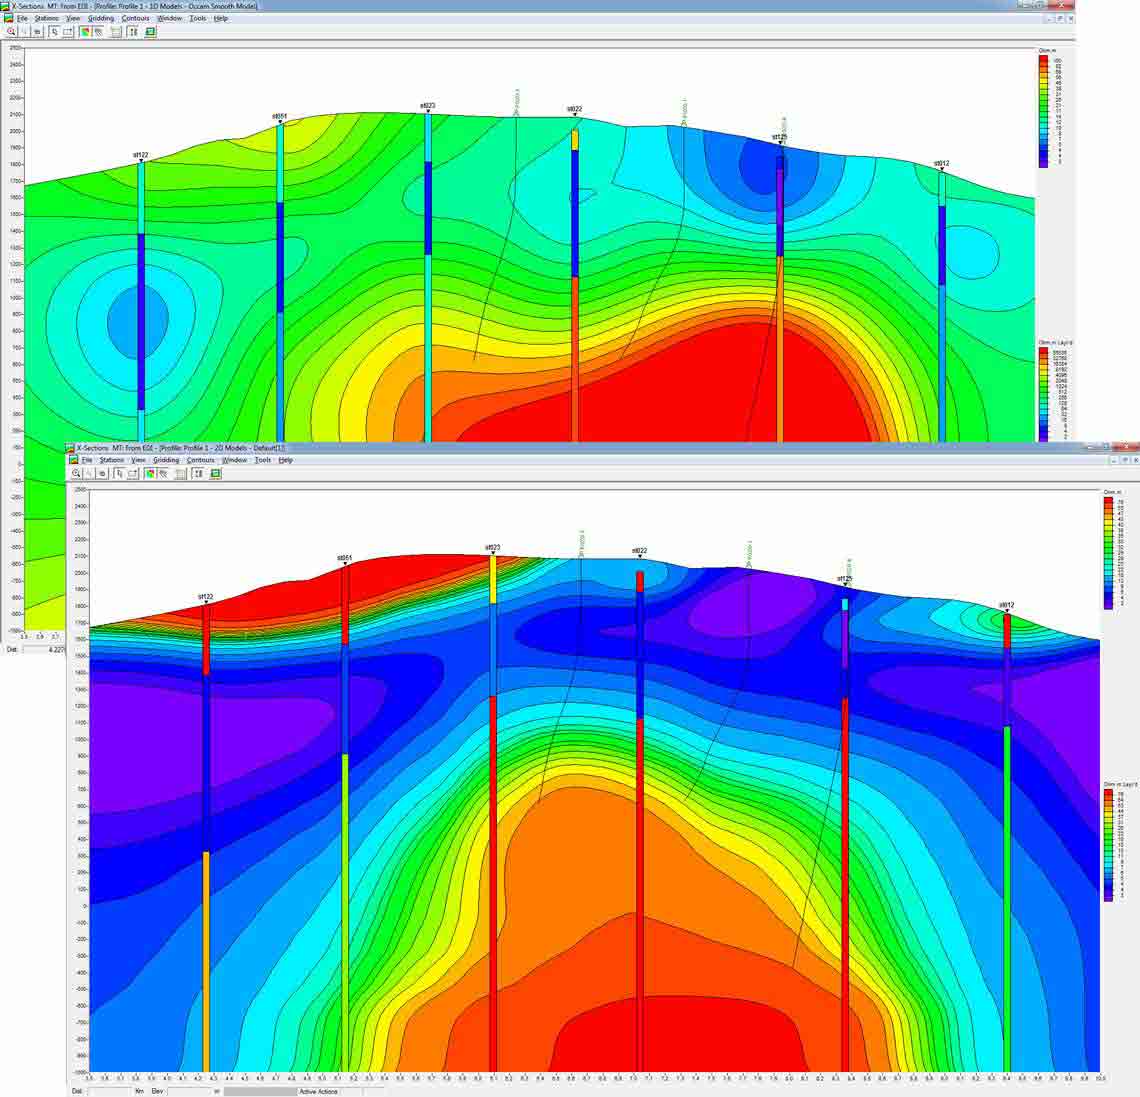Click the station annotation icon in the 2D toolbar
The width and height of the screenshot is (1140, 1097).
(x=199, y=473)
